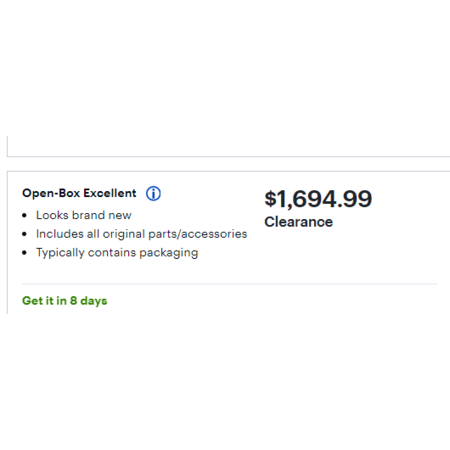The height and width of the screenshot is (450, 450).
Task: Click Typically contains packaging text
Action: (117, 253)
